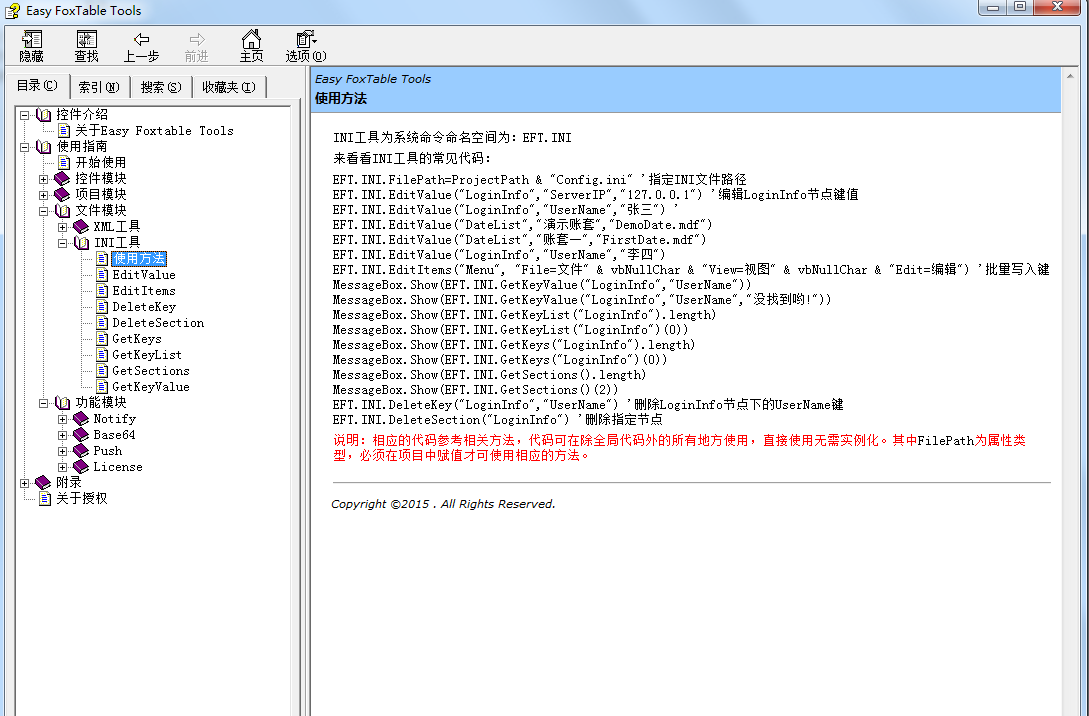Open the DeleteKey topic
This screenshot has width=1089, height=716.
tap(144, 306)
